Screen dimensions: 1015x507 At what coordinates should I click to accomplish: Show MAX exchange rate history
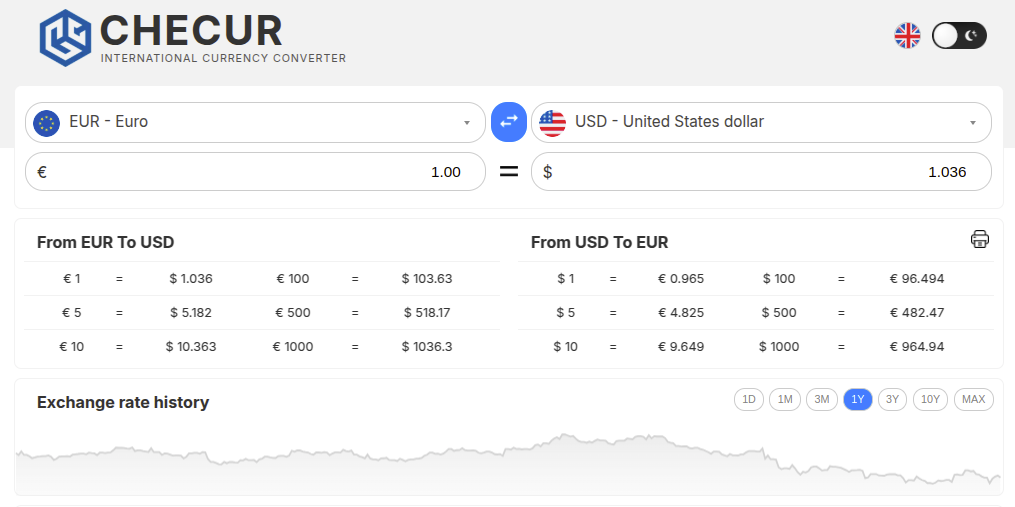pyautogui.click(x=973, y=400)
